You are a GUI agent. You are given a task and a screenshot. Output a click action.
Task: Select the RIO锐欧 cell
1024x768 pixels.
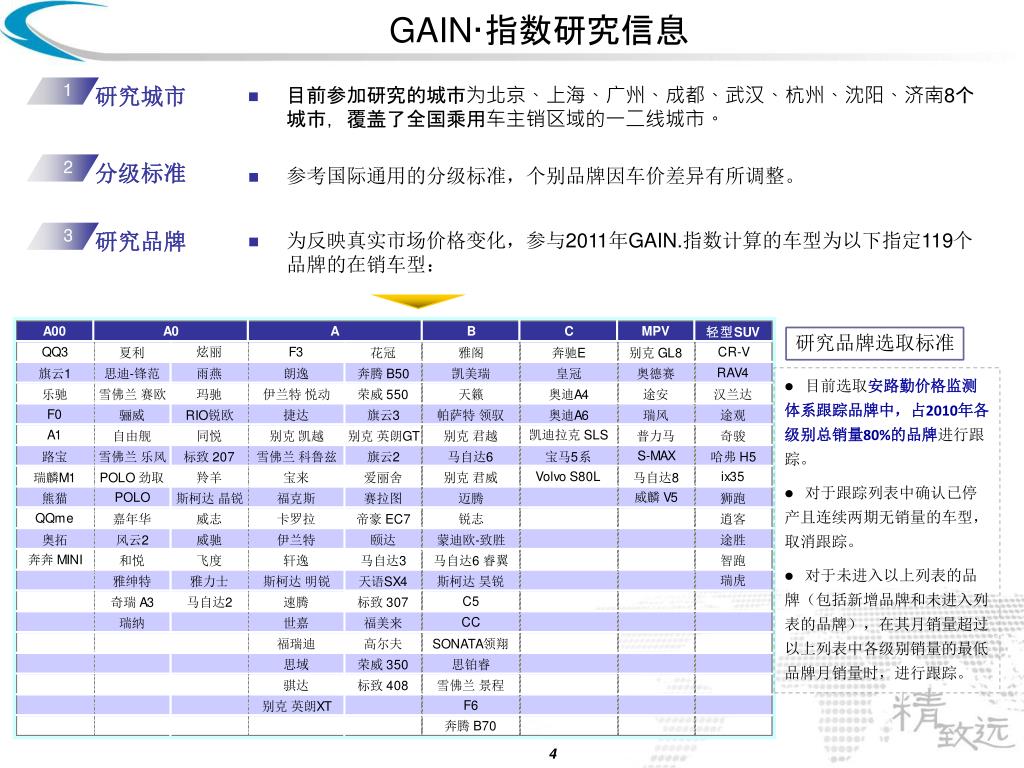pyautogui.click(x=209, y=415)
